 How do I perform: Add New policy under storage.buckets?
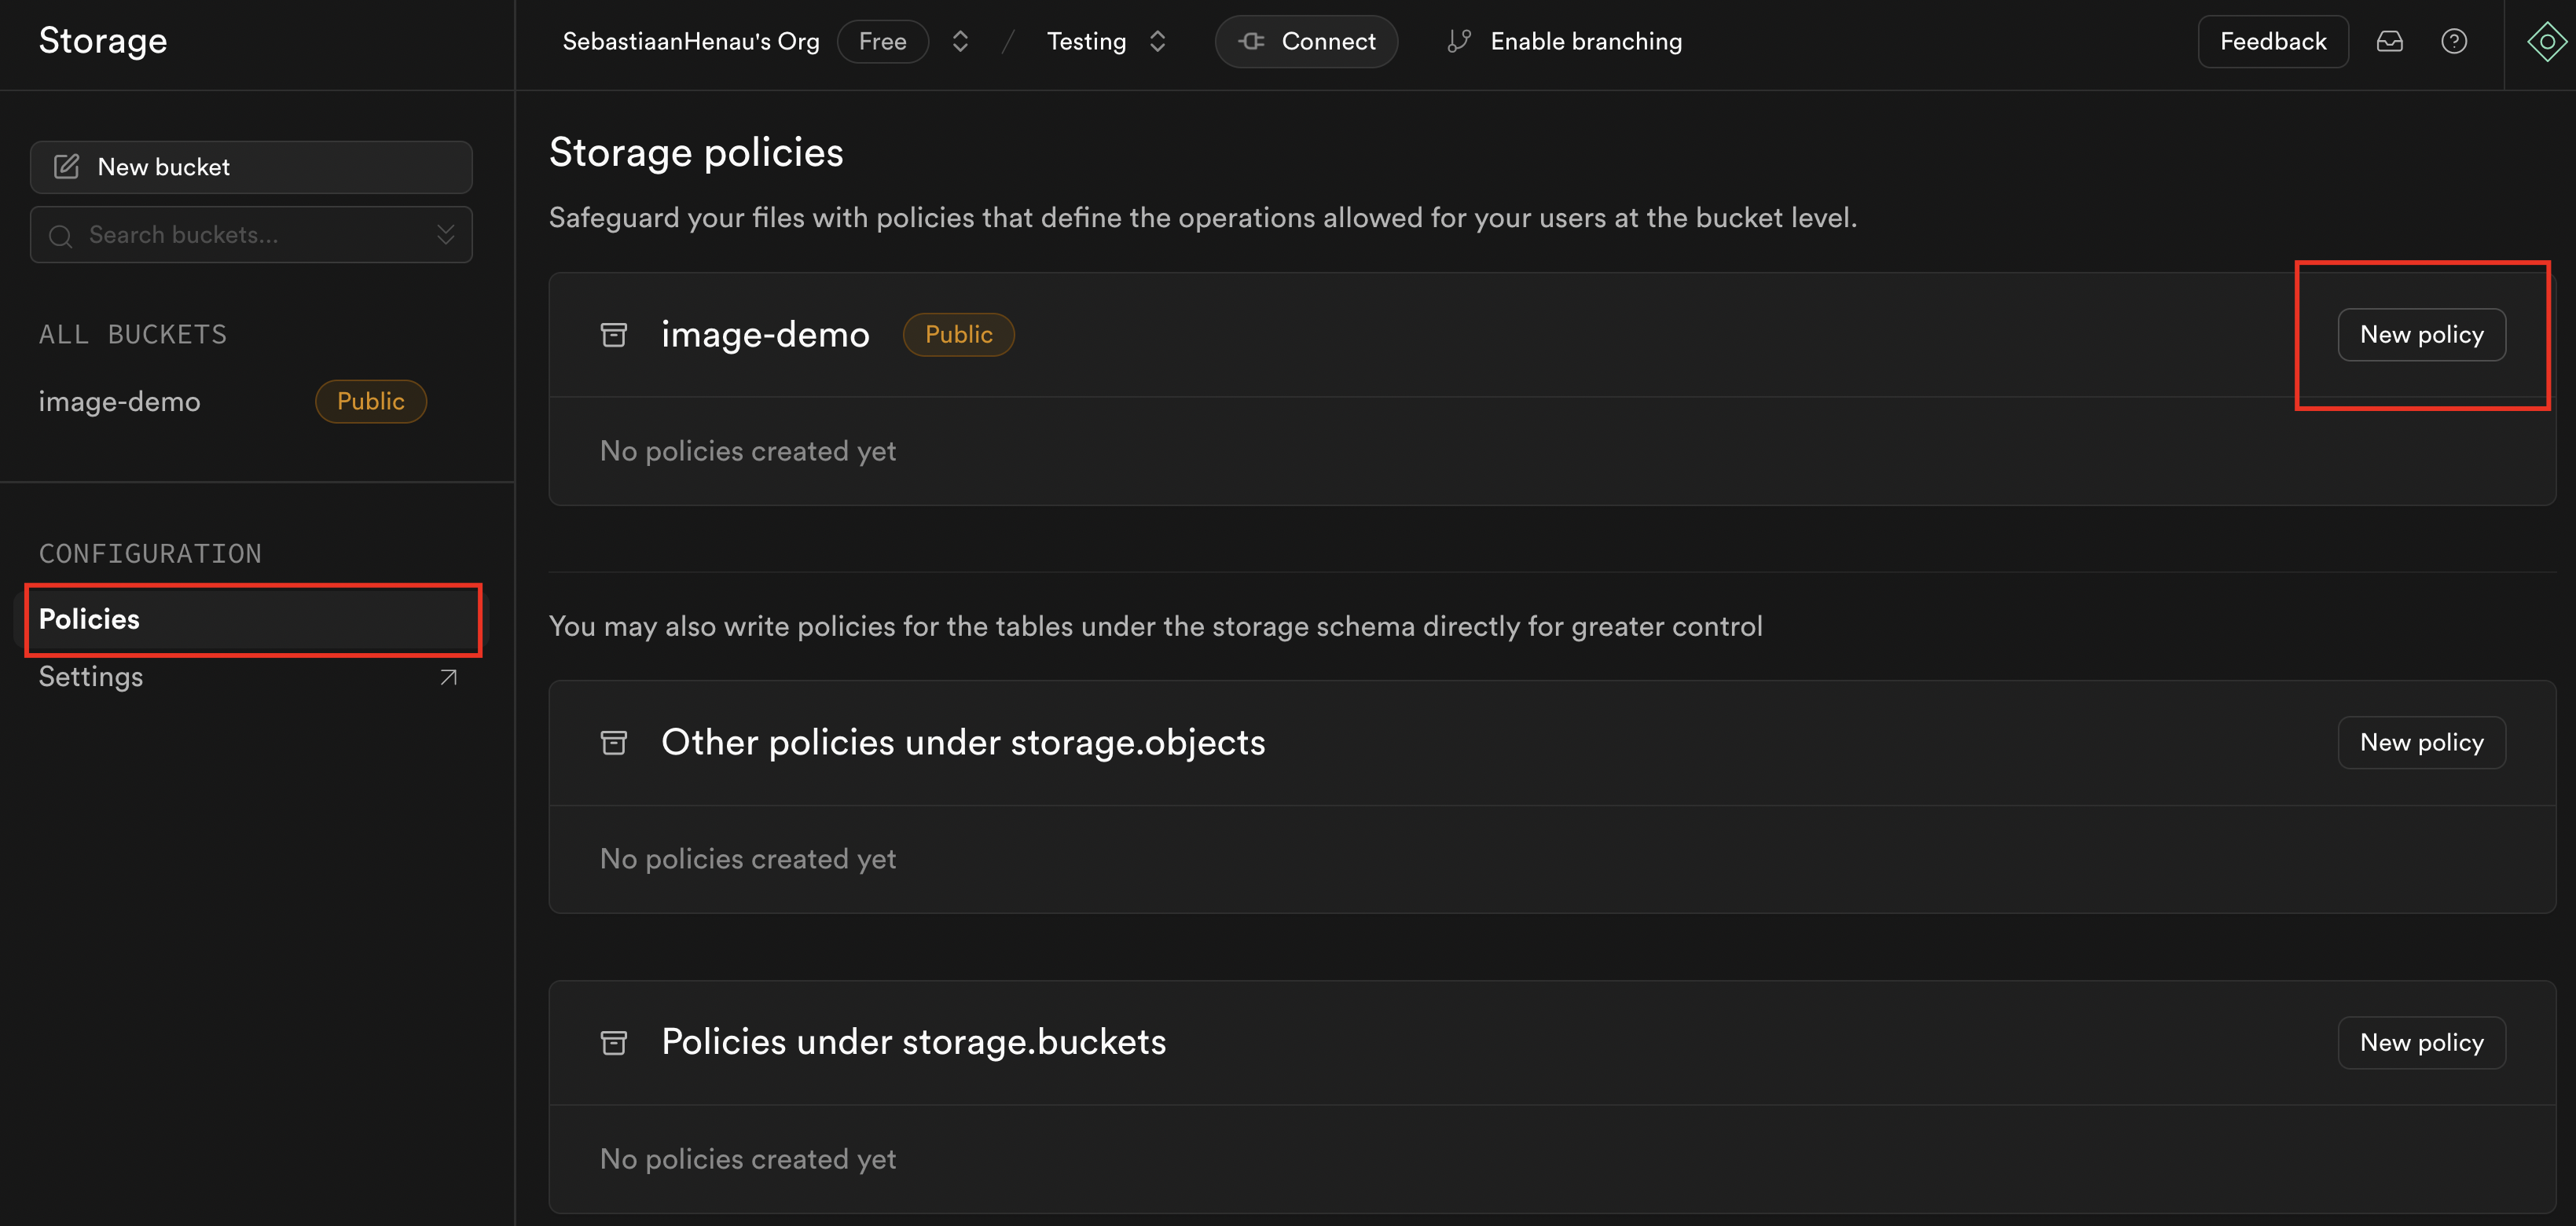point(2421,1042)
